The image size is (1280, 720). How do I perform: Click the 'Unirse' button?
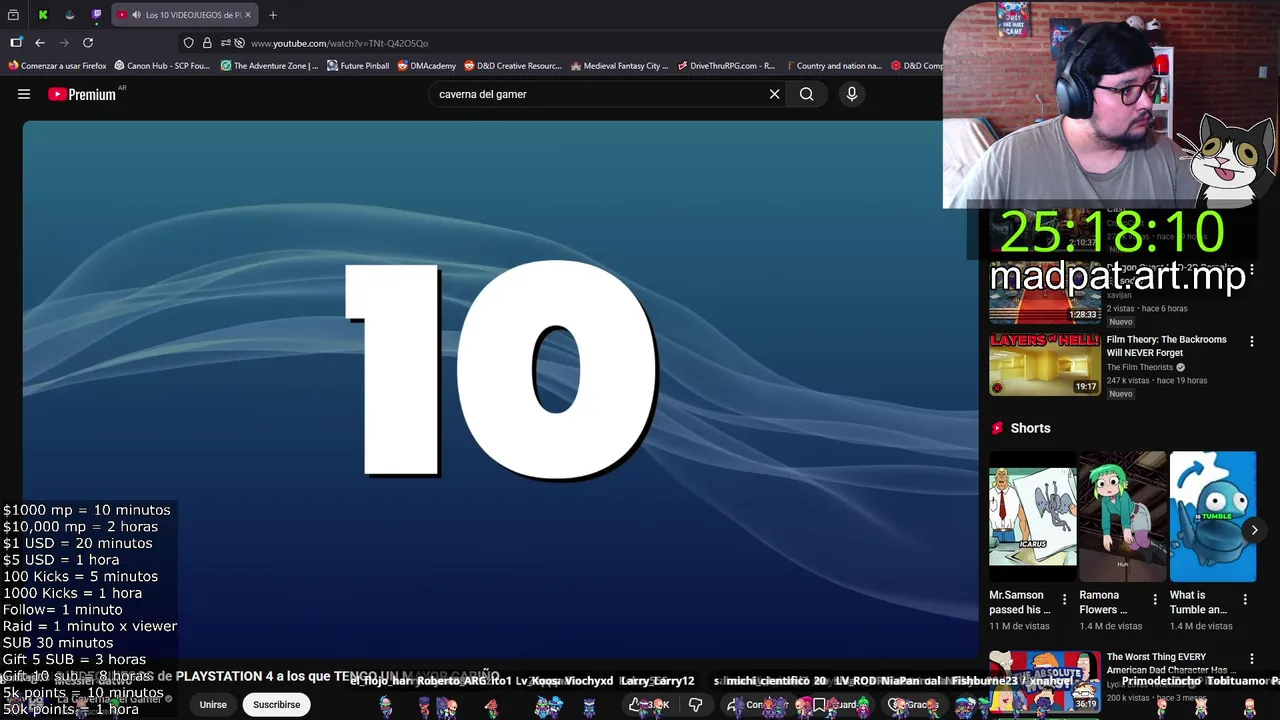coord(213,704)
